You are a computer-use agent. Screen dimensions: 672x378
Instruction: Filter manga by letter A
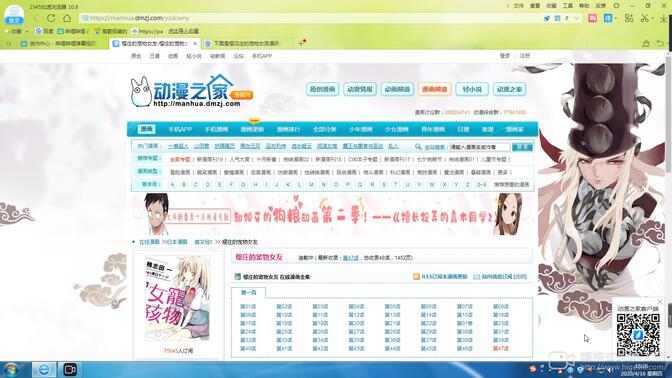coord(172,185)
